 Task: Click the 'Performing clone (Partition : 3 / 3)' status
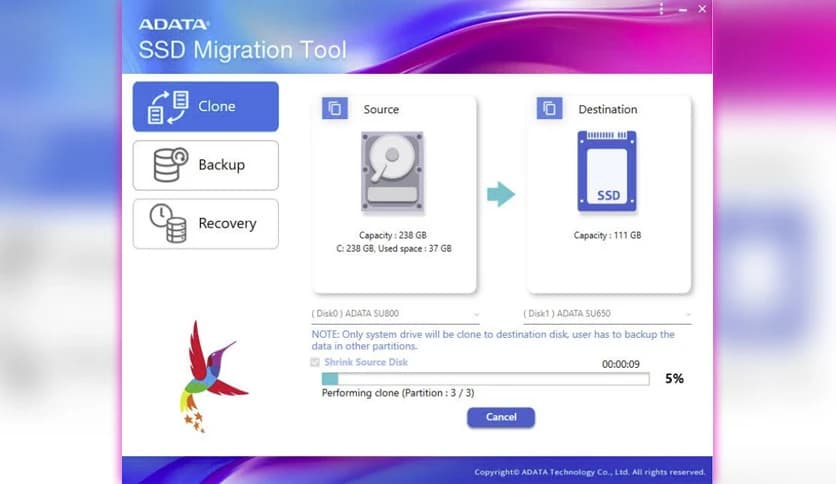pyautogui.click(x=398, y=393)
